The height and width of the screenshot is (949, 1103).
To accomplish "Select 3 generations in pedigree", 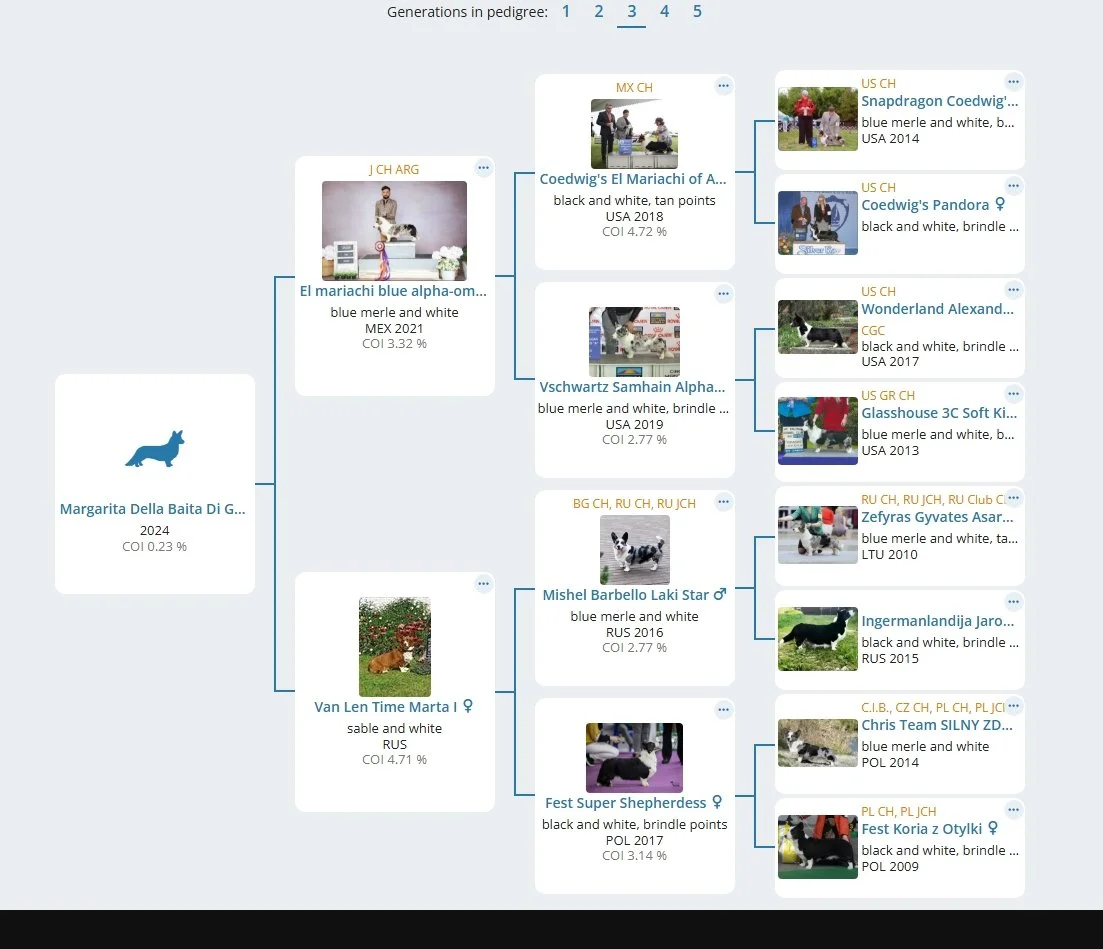I will 632,11.
